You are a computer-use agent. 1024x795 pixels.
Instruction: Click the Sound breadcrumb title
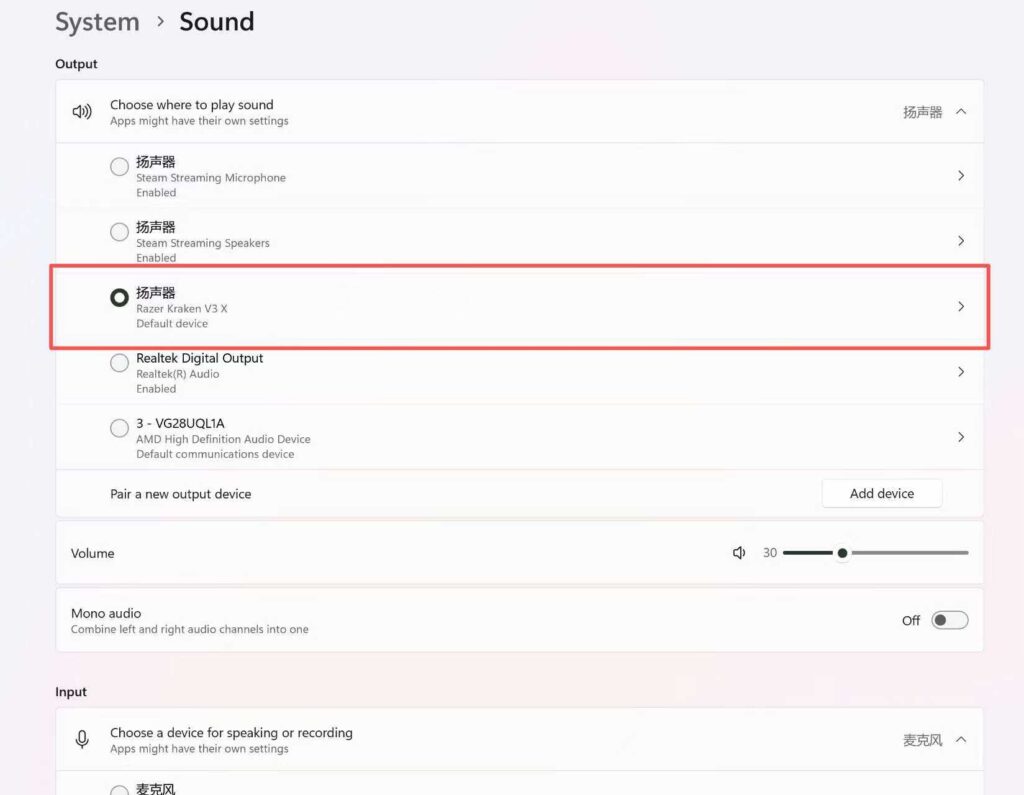tap(217, 22)
